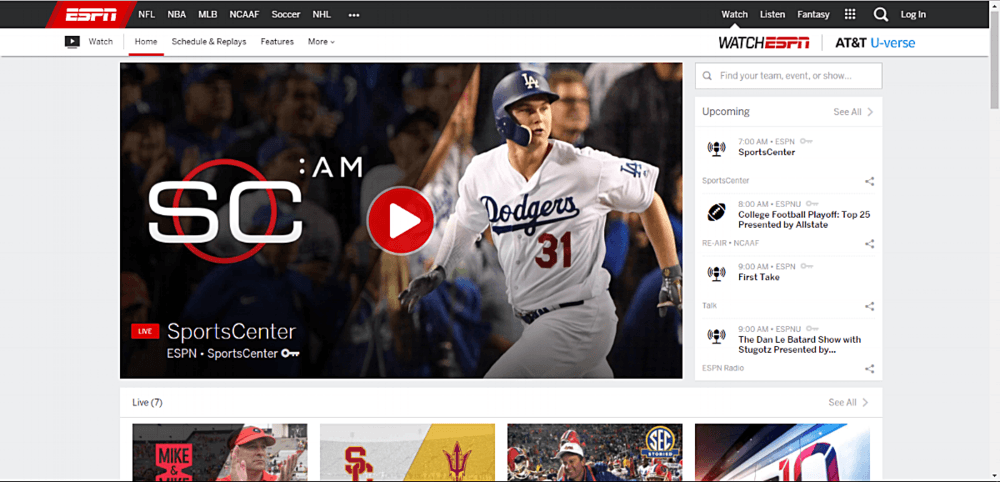The image size is (1000, 482).
Task: Share the First Take listing
Action: [x=869, y=306]
